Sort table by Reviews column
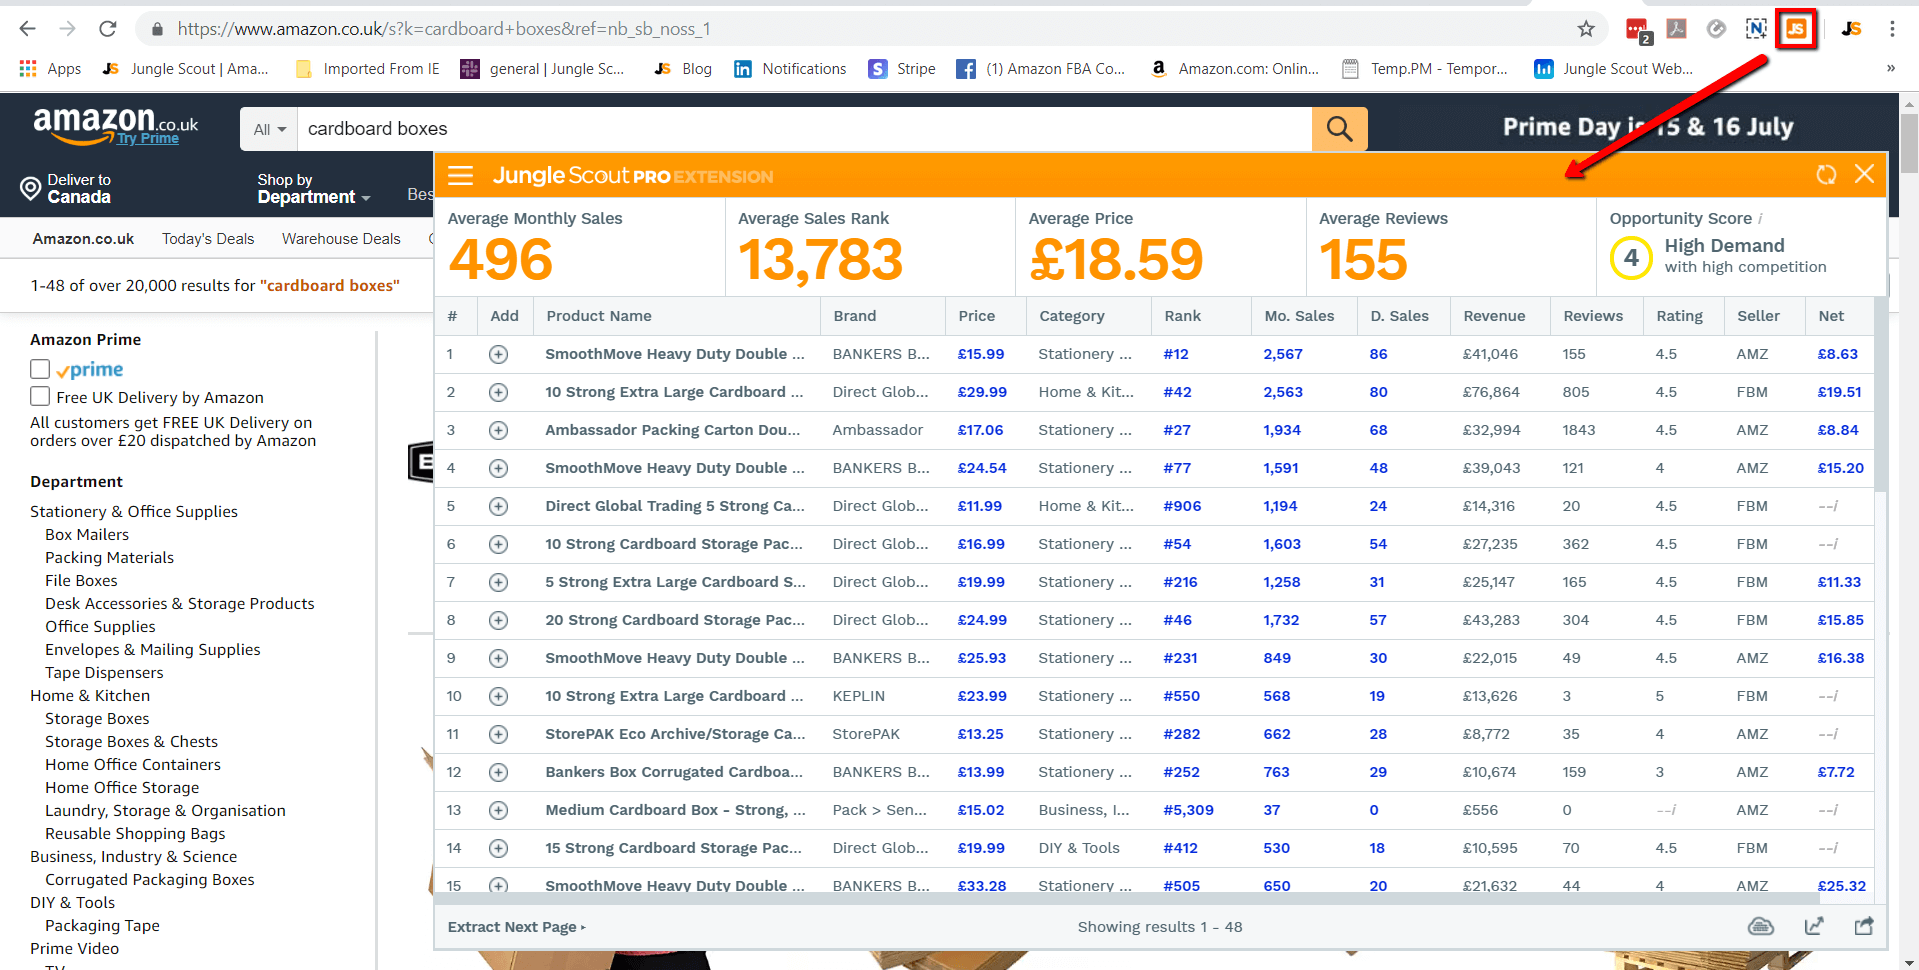The image size is (1919, 970). click(x=1593, y=316)
